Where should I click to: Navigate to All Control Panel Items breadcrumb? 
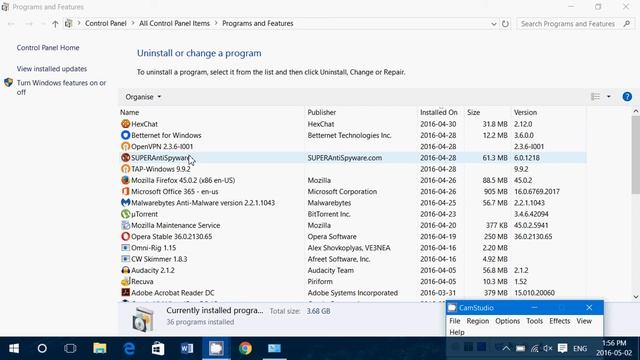click(x=174, y=23)
